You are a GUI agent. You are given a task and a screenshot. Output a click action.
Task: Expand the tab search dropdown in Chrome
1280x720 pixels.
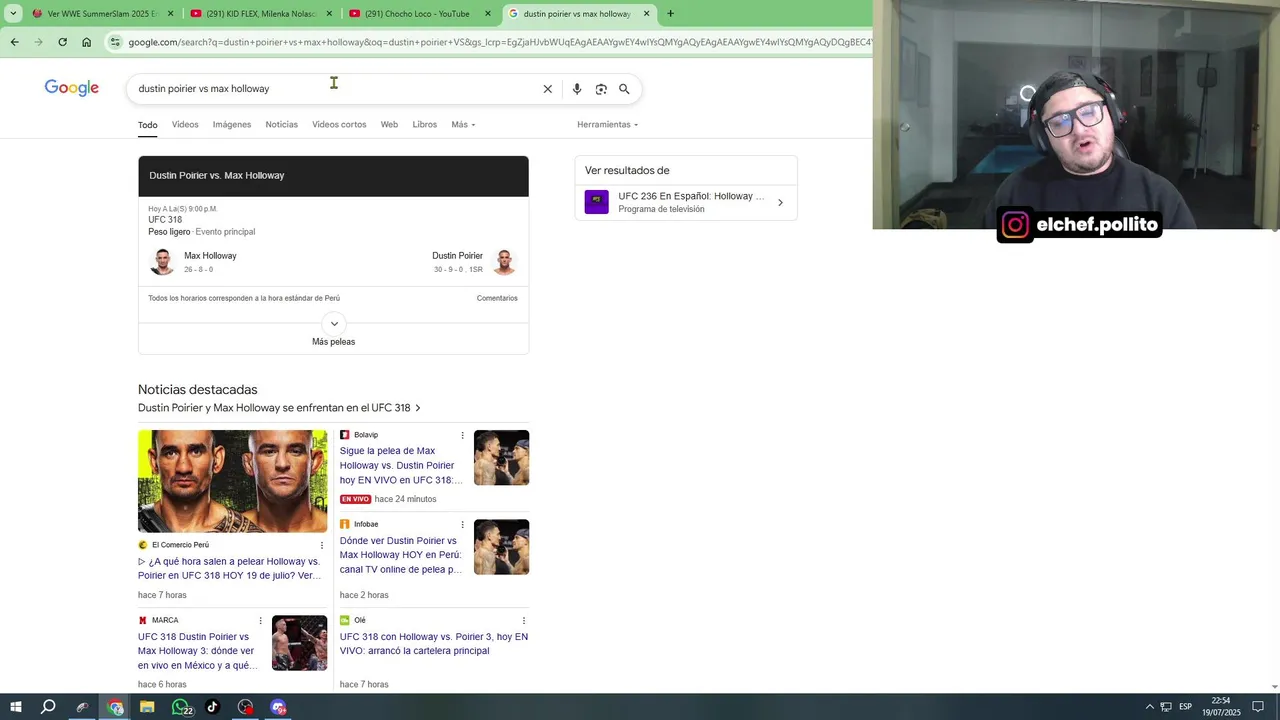pyautogui.click(x=13, y=14)
